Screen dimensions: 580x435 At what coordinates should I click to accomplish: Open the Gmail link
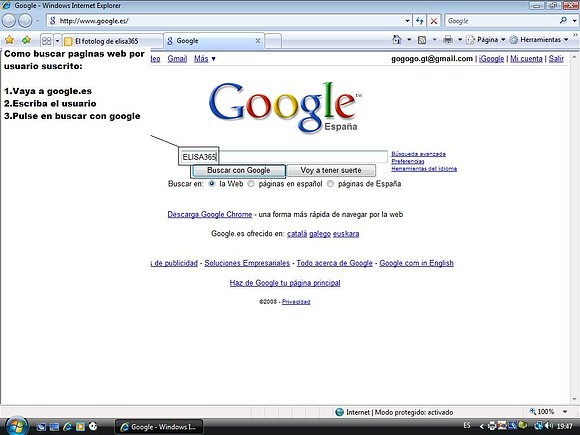point(177,58)
